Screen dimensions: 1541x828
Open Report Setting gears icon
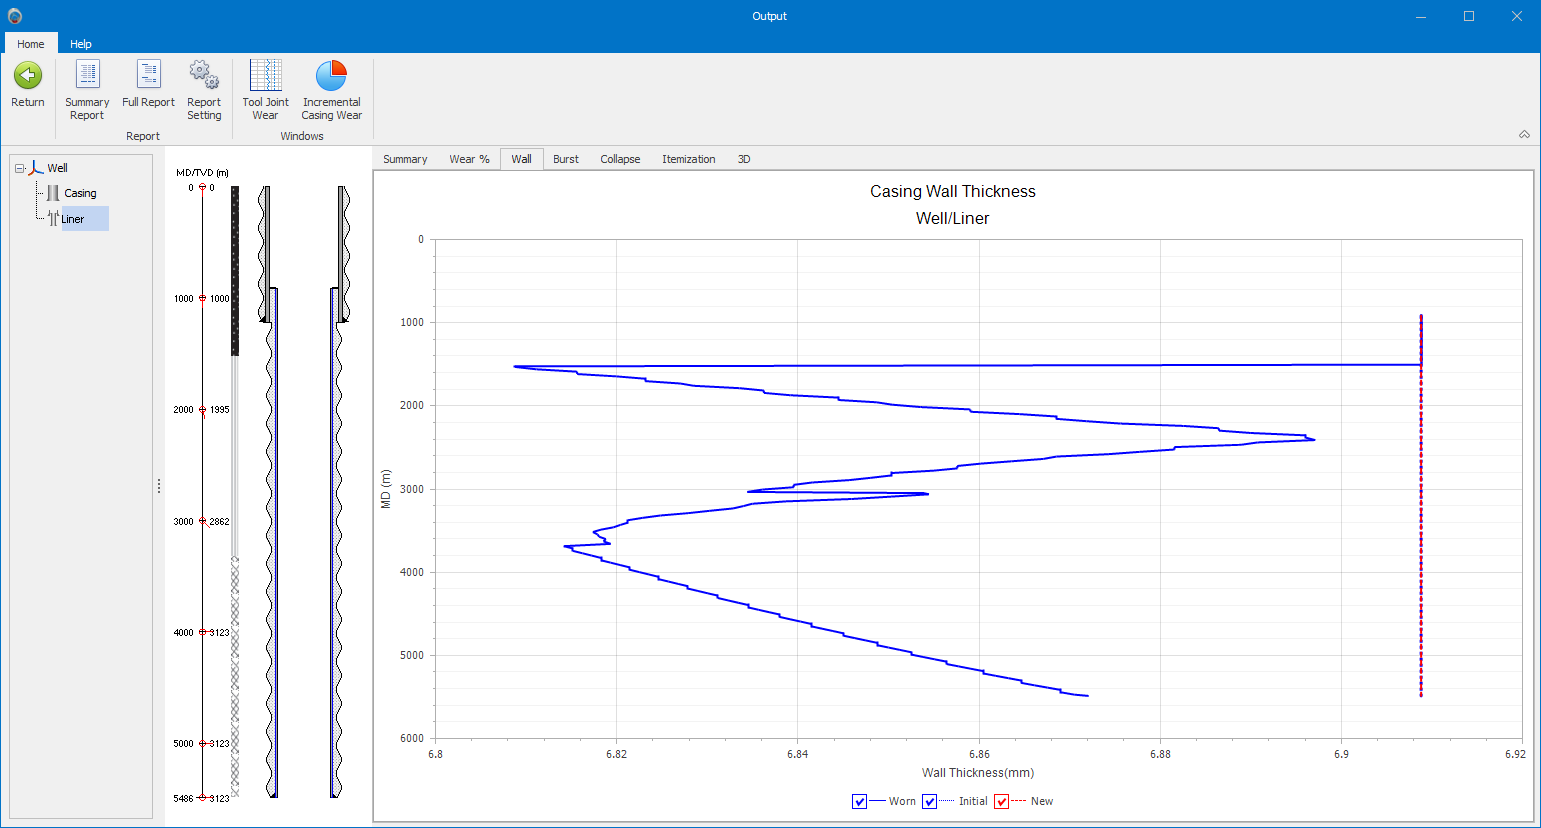pyautogui.click(x=204, y=76)
